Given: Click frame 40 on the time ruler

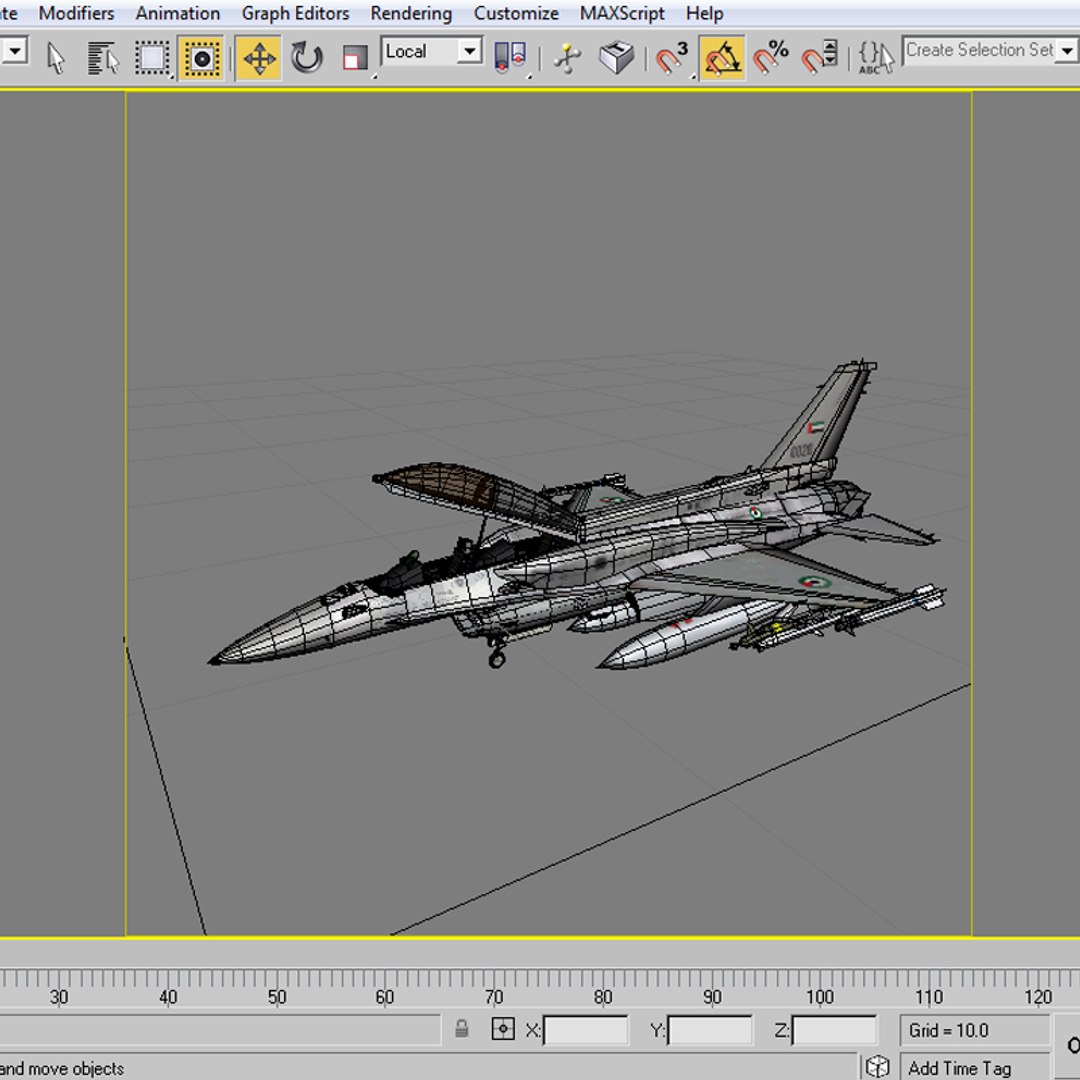Looking at the screenshot, I should (x=168, y=997).
